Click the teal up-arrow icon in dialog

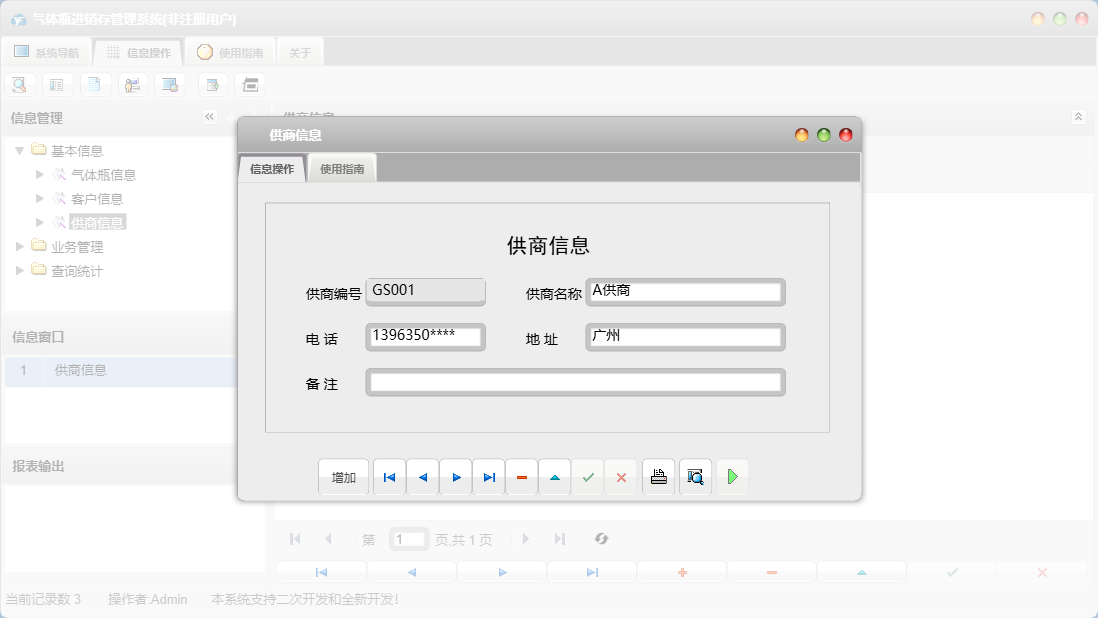click(555, 478)
